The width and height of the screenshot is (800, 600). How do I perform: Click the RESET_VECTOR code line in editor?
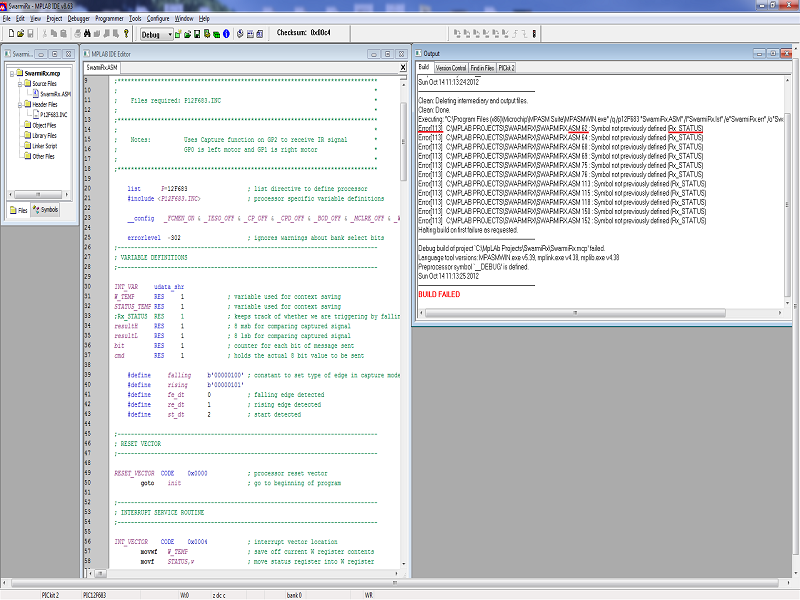coord(221,473)
